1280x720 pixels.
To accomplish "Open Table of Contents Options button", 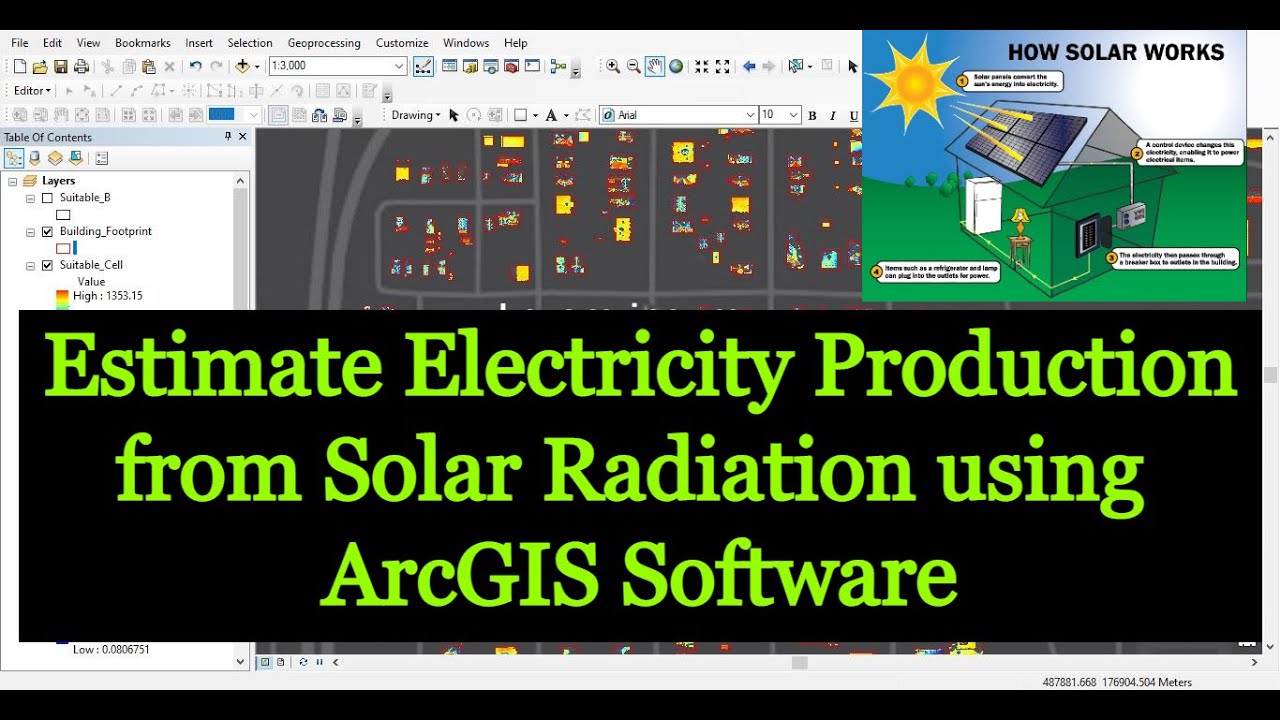I will click(x=101, y=158).
